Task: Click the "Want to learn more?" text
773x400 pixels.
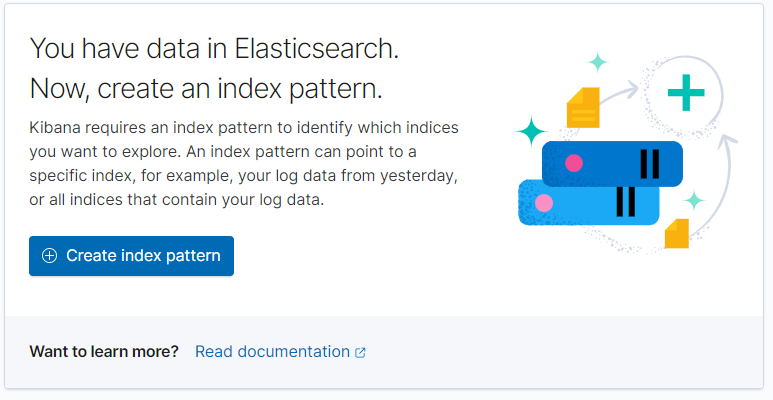Action: (104, 352)
